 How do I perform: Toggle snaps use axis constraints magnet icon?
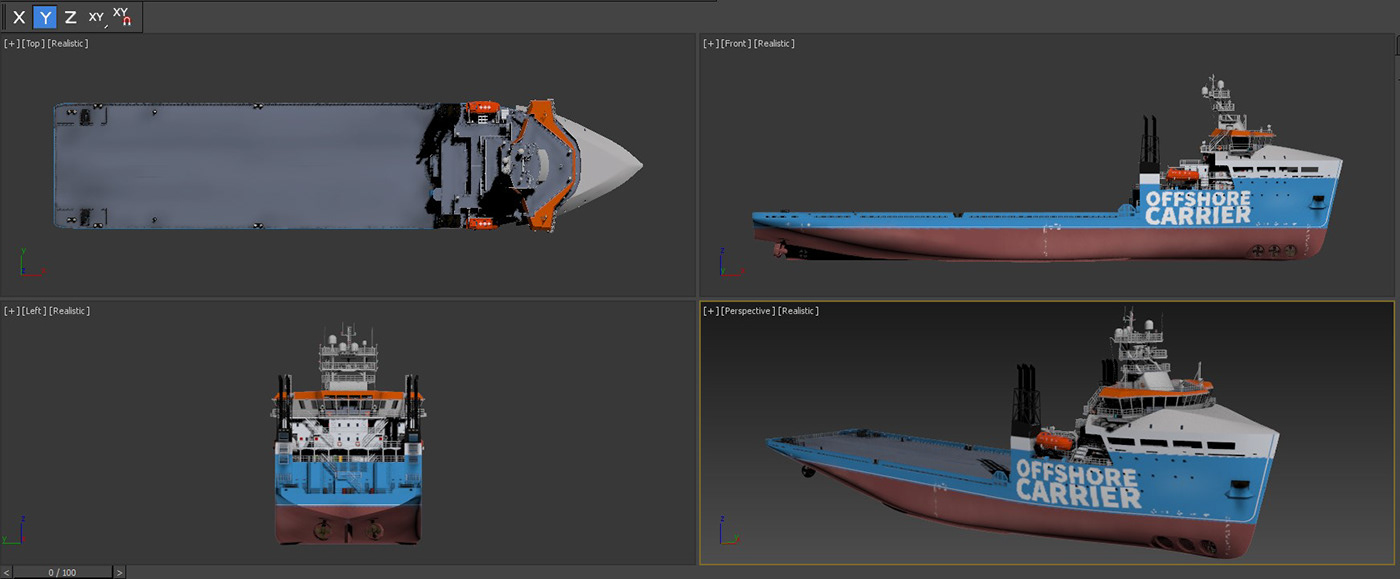point(122,17)
